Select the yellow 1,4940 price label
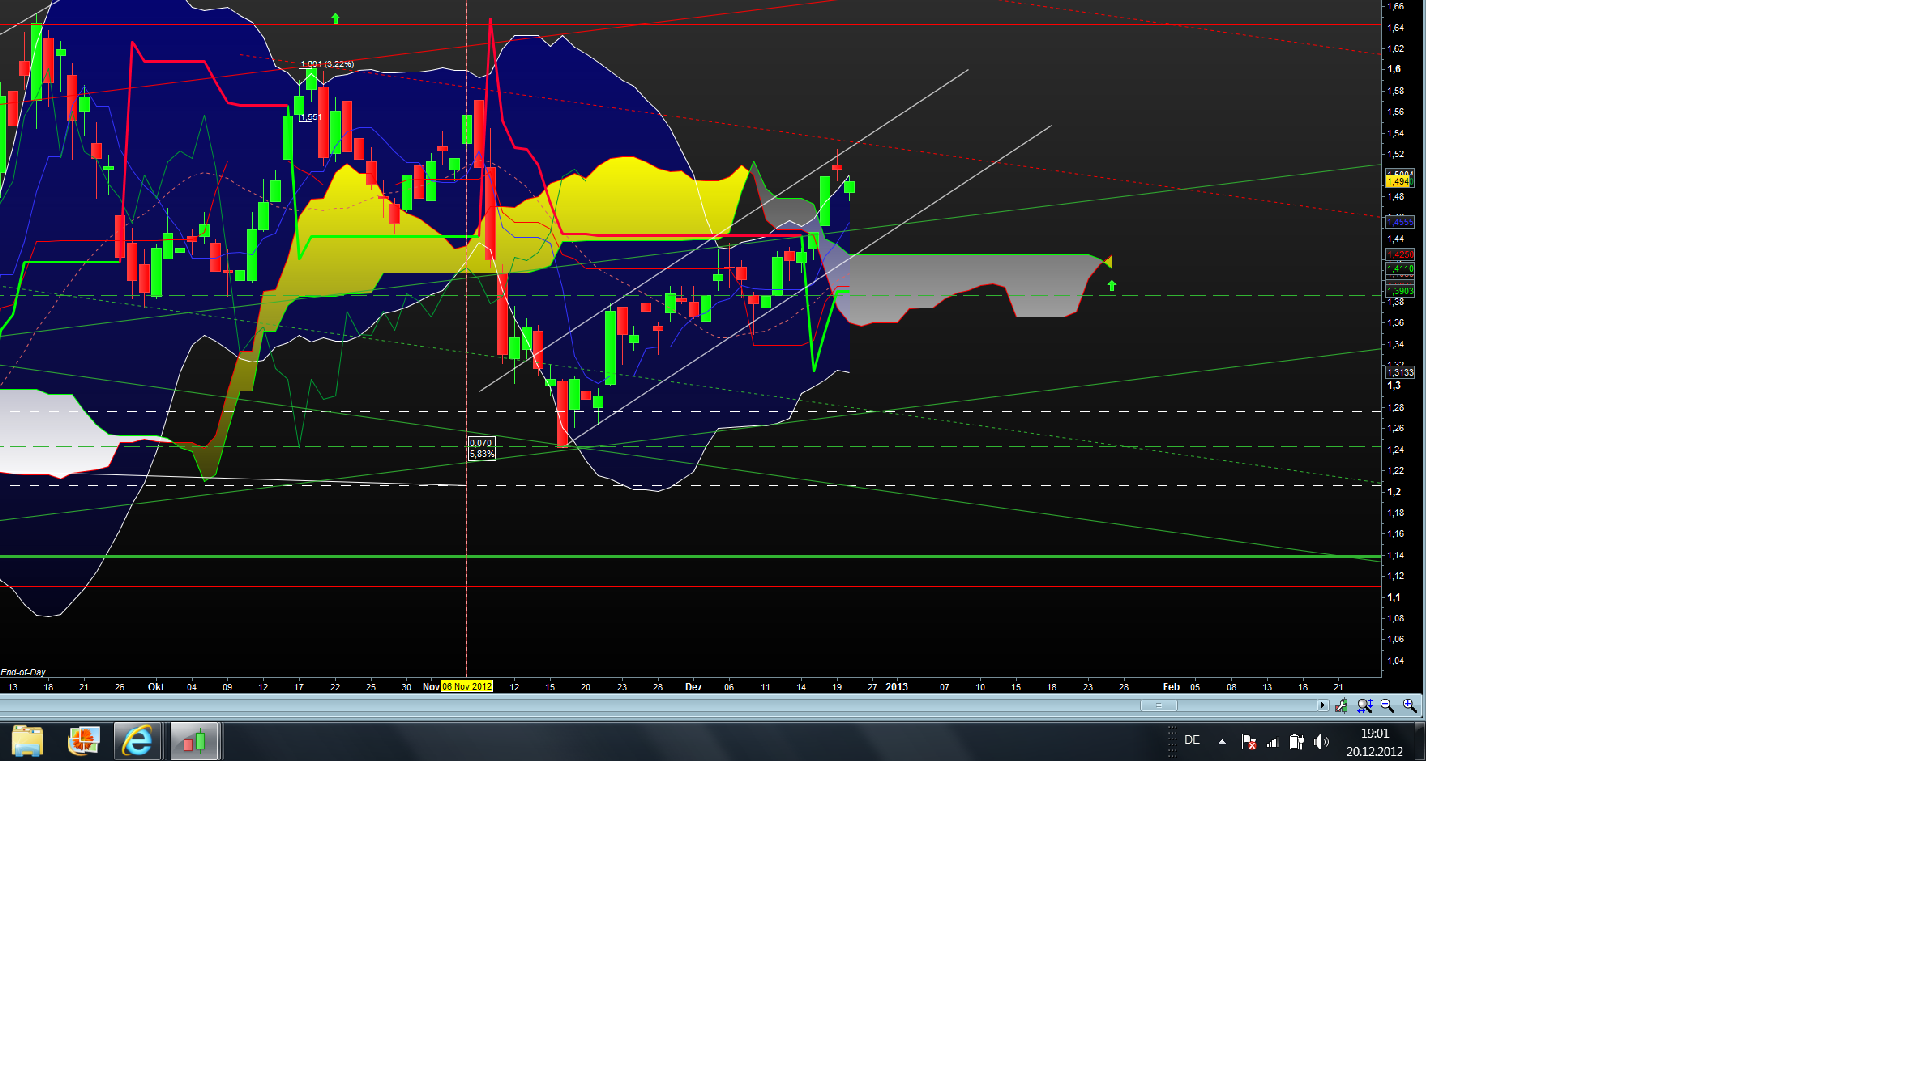 (x=1399, y=182)
